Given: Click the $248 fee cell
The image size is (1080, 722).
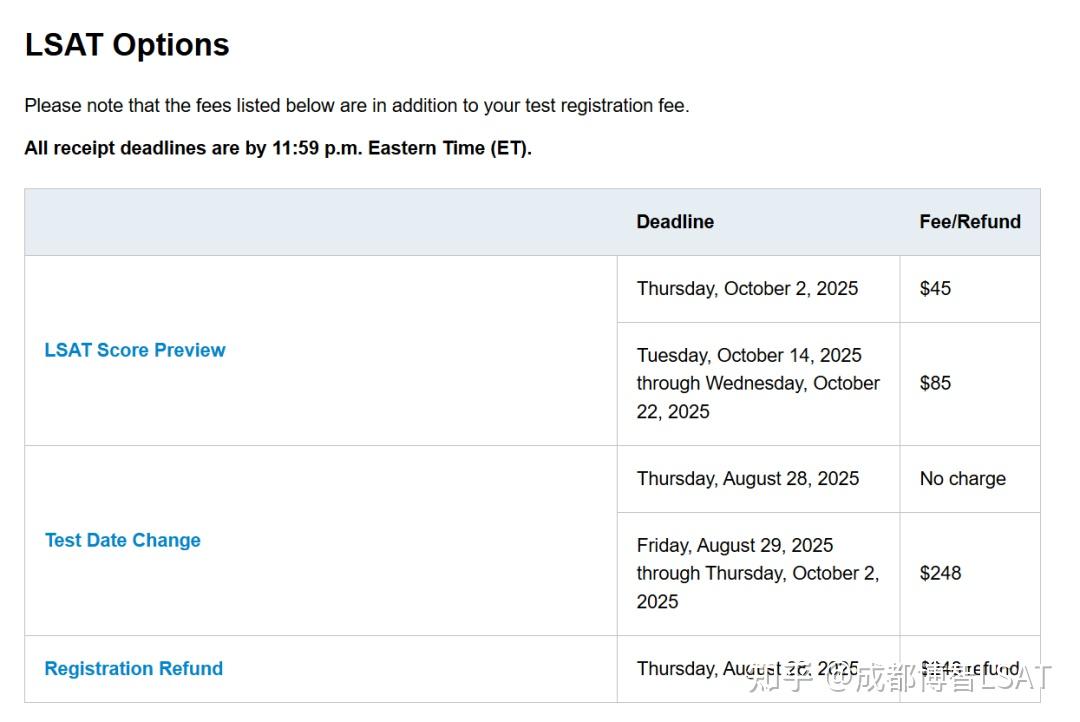Looking at the screenshot, I should (x=940, y=573).
